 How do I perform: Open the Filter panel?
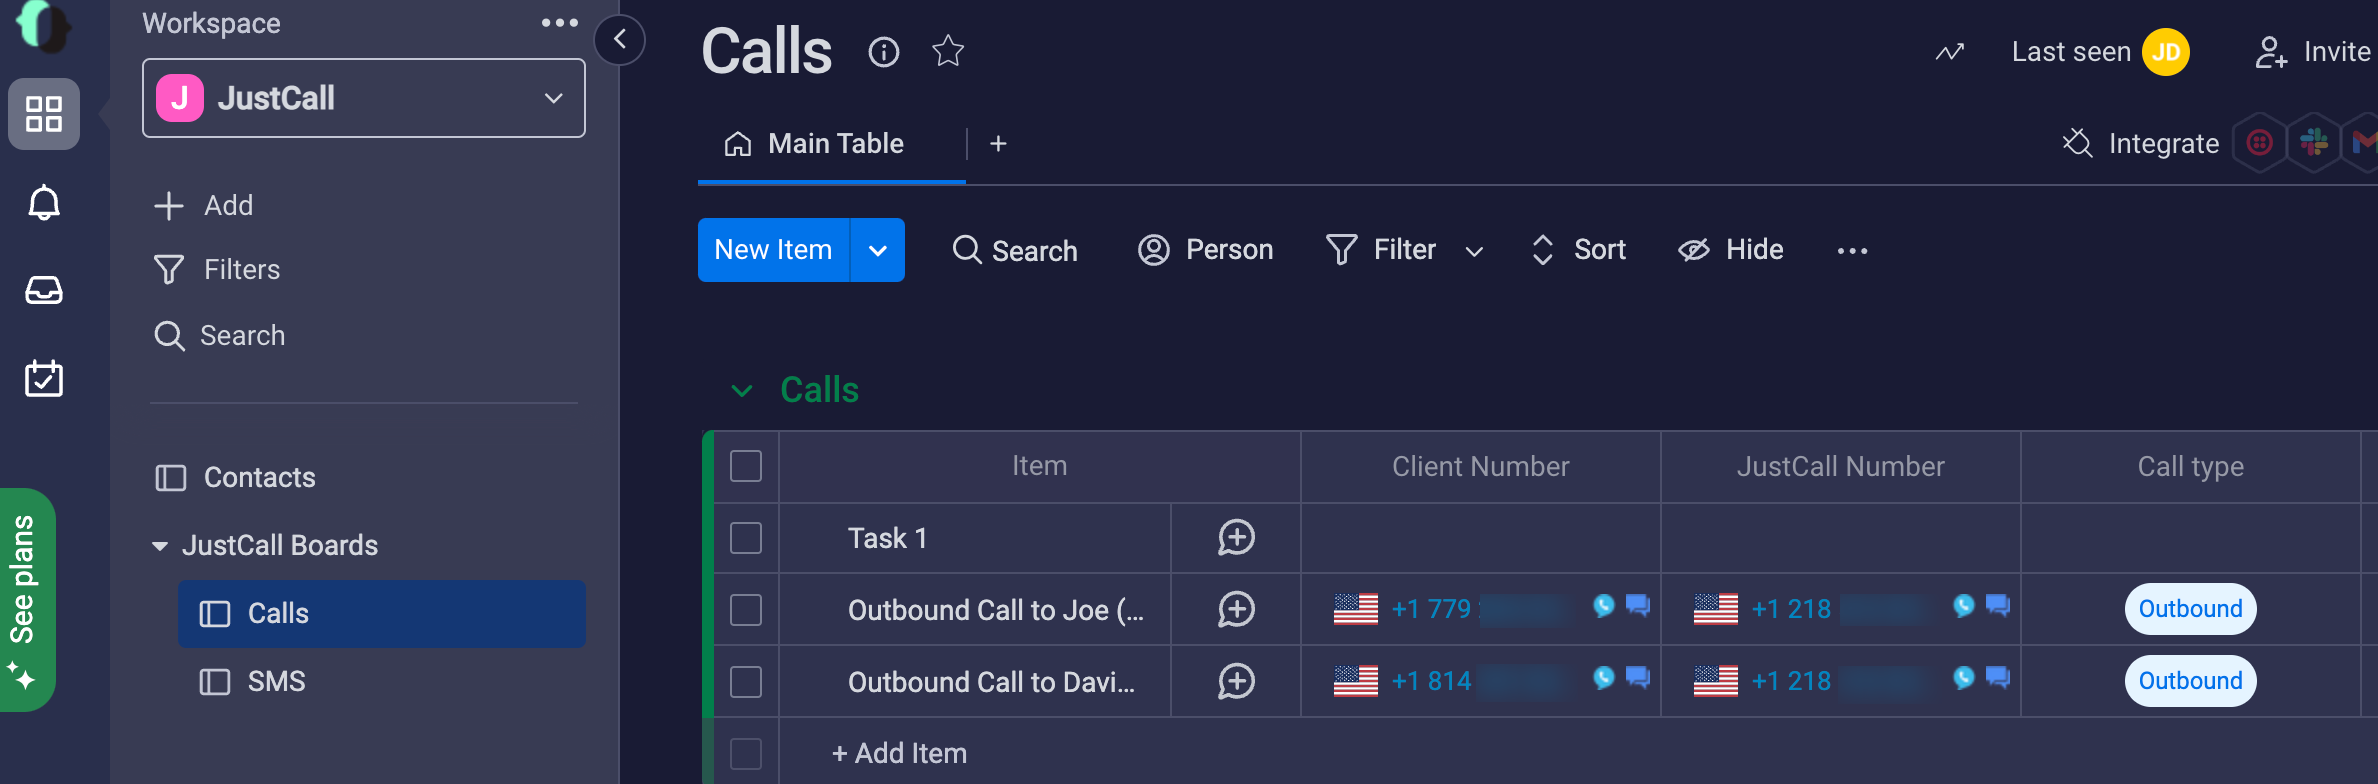point(1382,250)
